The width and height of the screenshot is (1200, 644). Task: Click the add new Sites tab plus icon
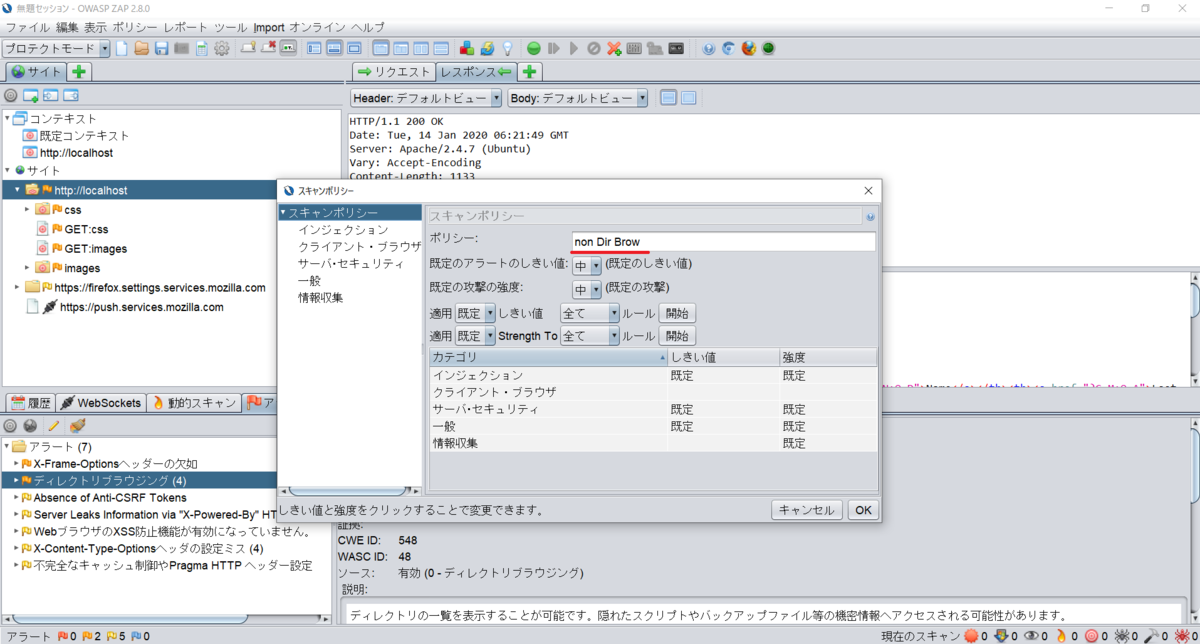click(x=80, y=72)
